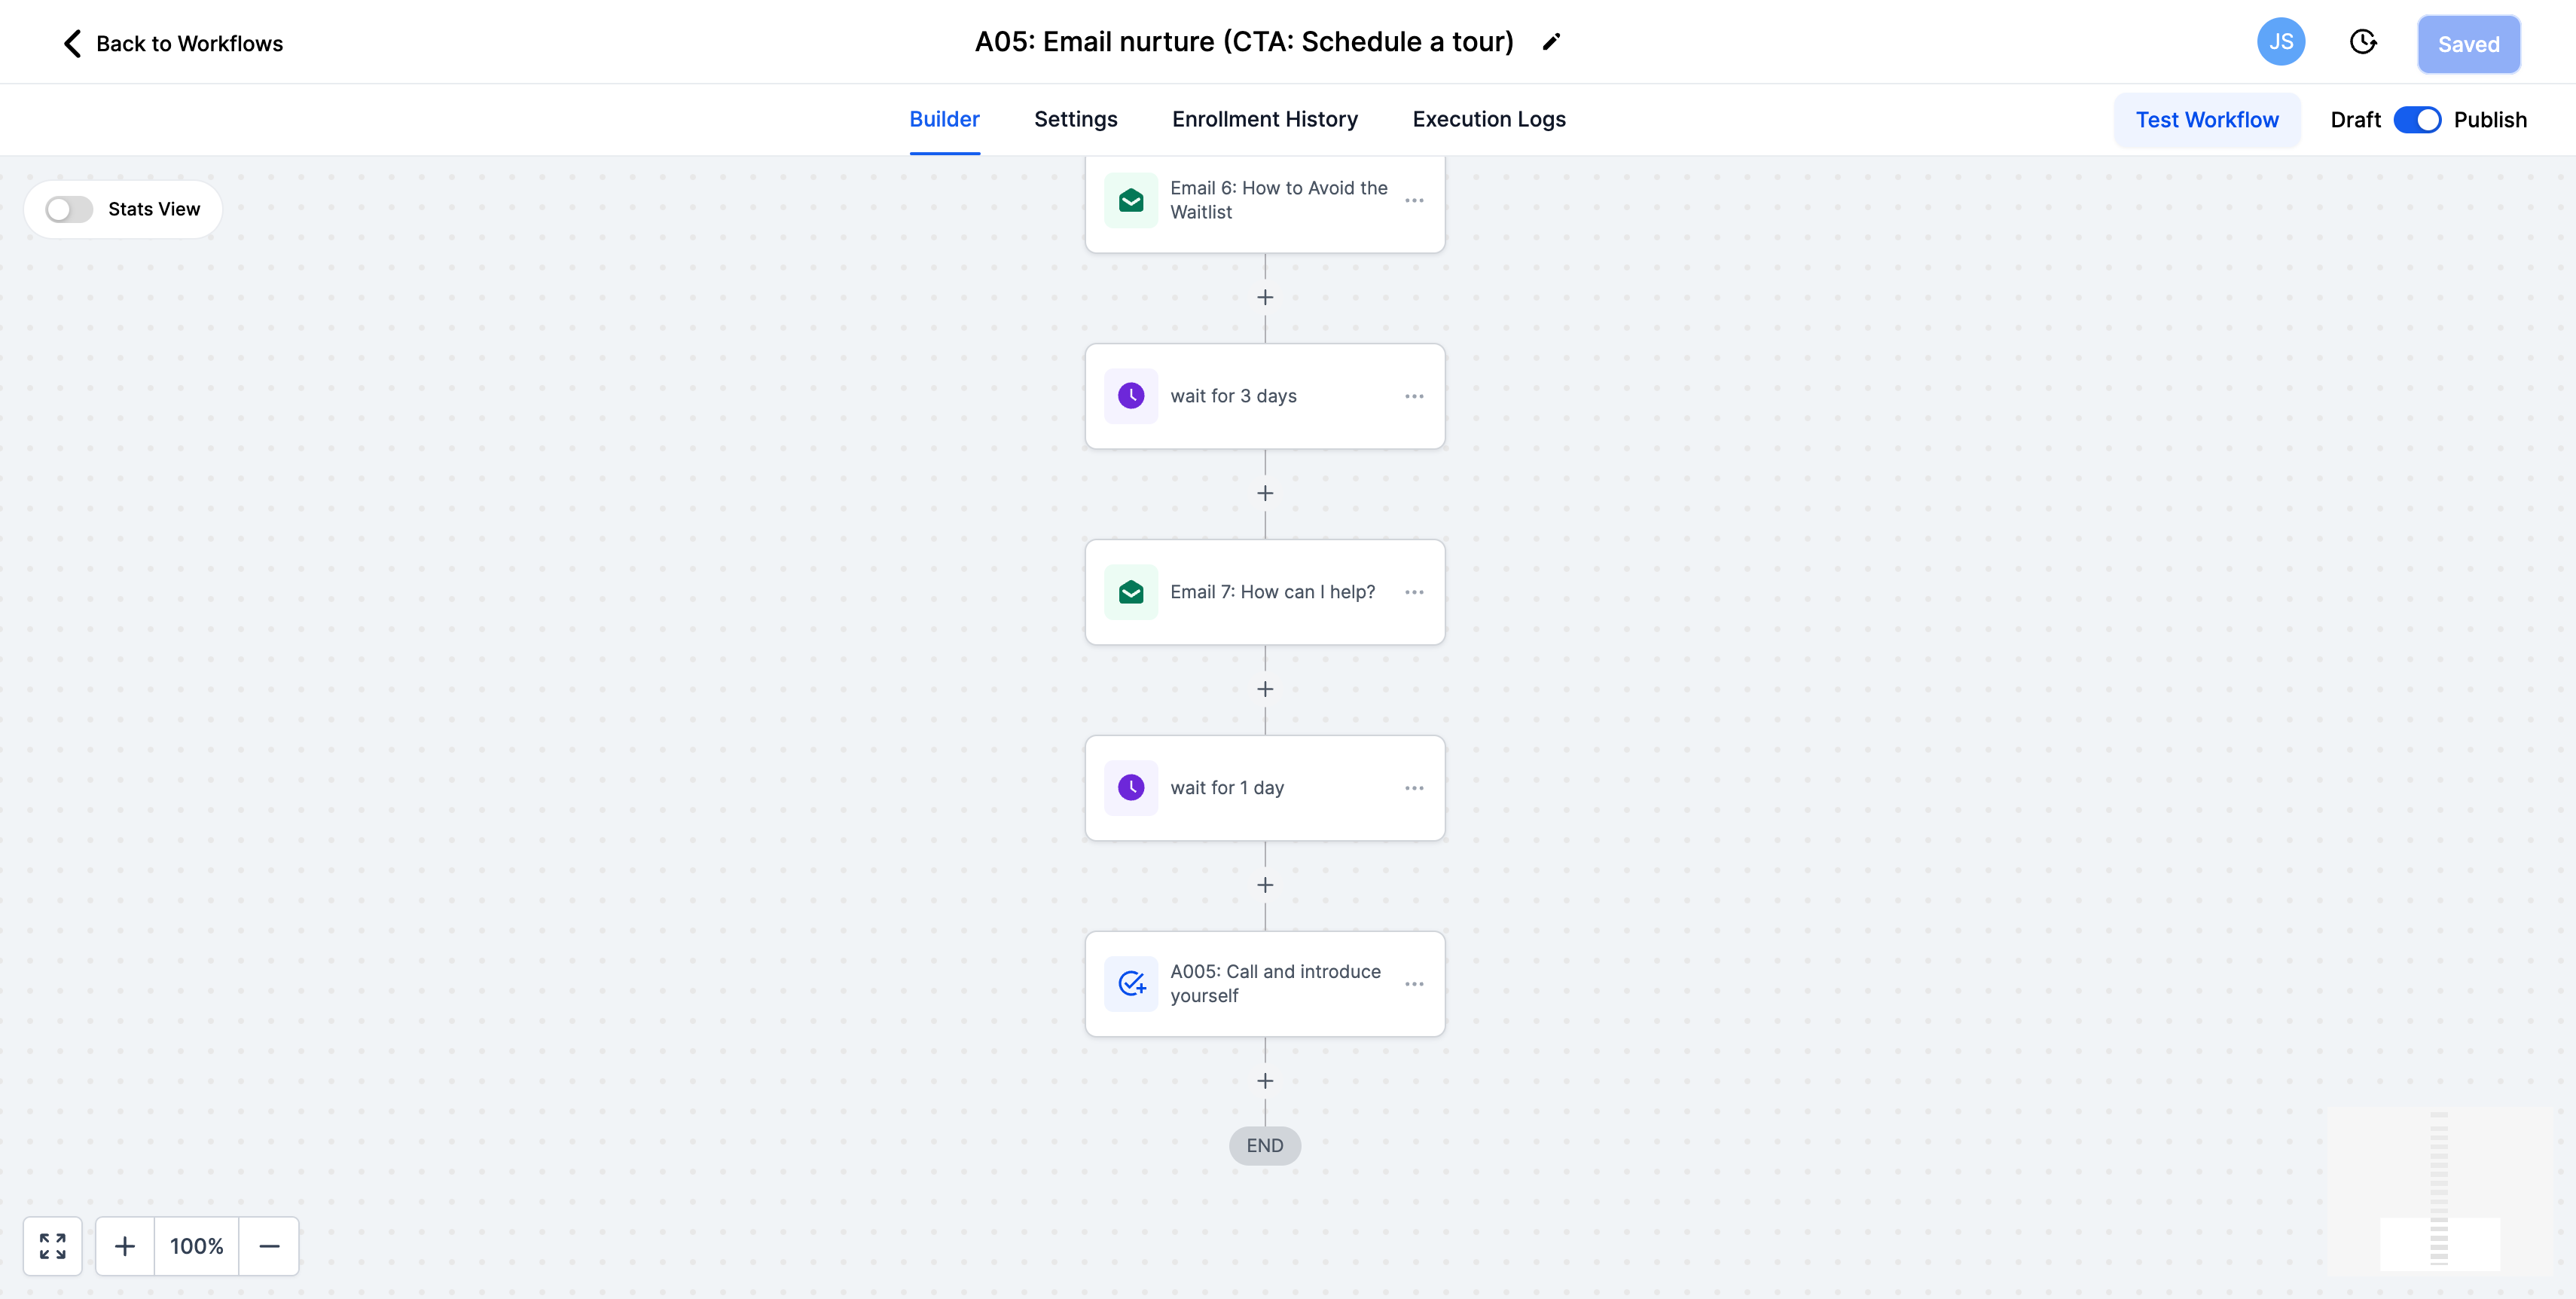This screenshot has height=1299, width=2576.
Task: Click the Email 7 envelope icon
Action: tap(1131, 592)
